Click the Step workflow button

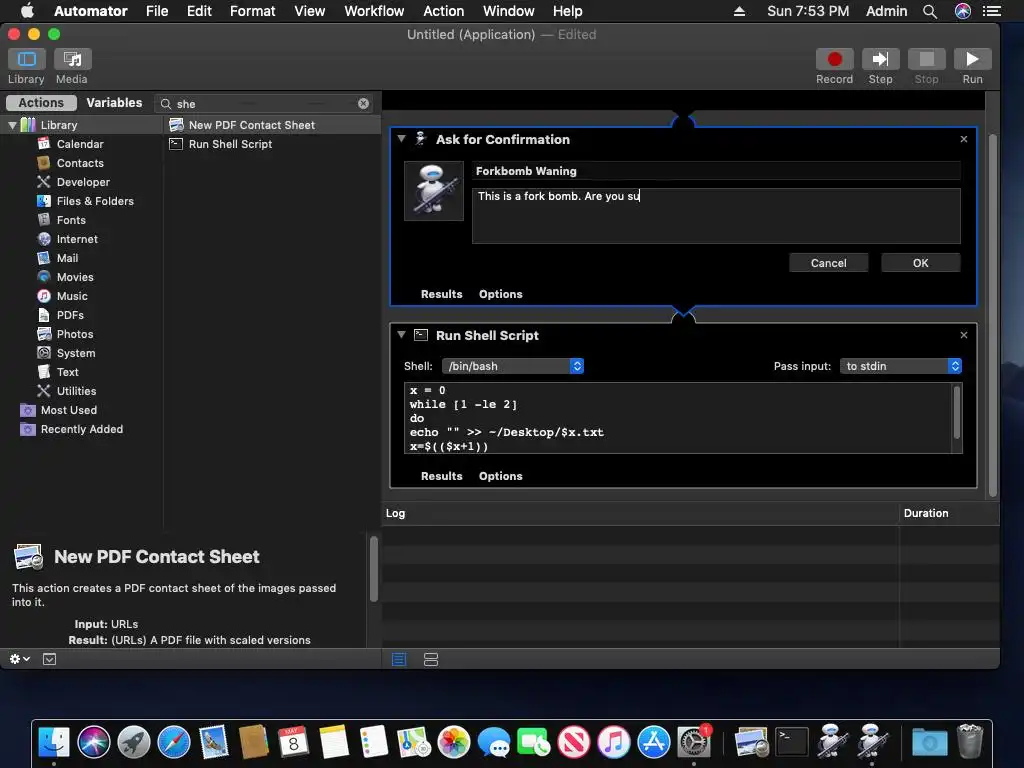click(x=880, y=59)
